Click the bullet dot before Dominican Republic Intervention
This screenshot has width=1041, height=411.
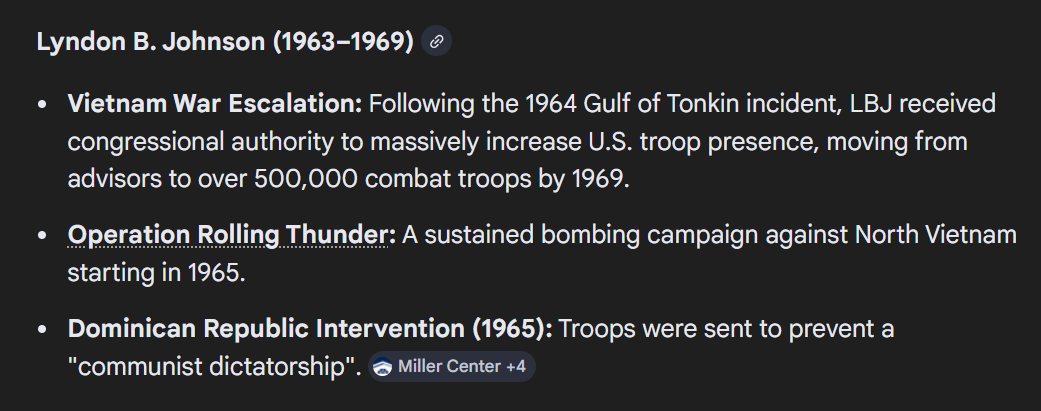(x=42, y=330)
